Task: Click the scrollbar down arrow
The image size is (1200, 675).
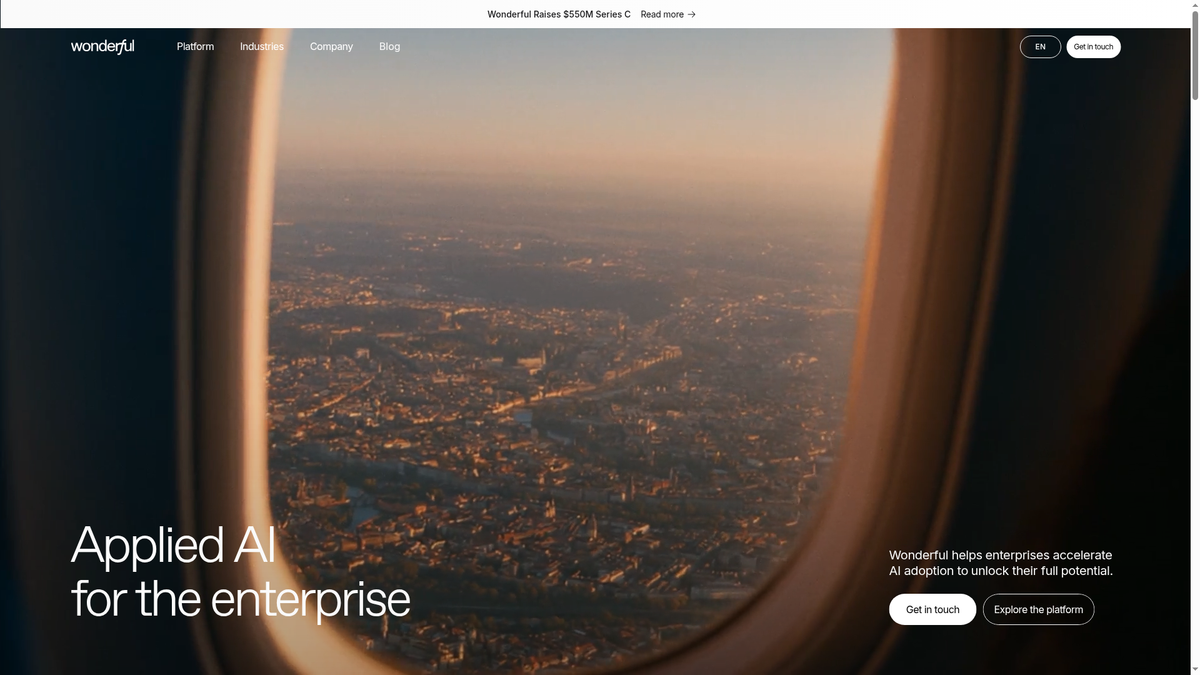Action: (x=1194, y=669)
